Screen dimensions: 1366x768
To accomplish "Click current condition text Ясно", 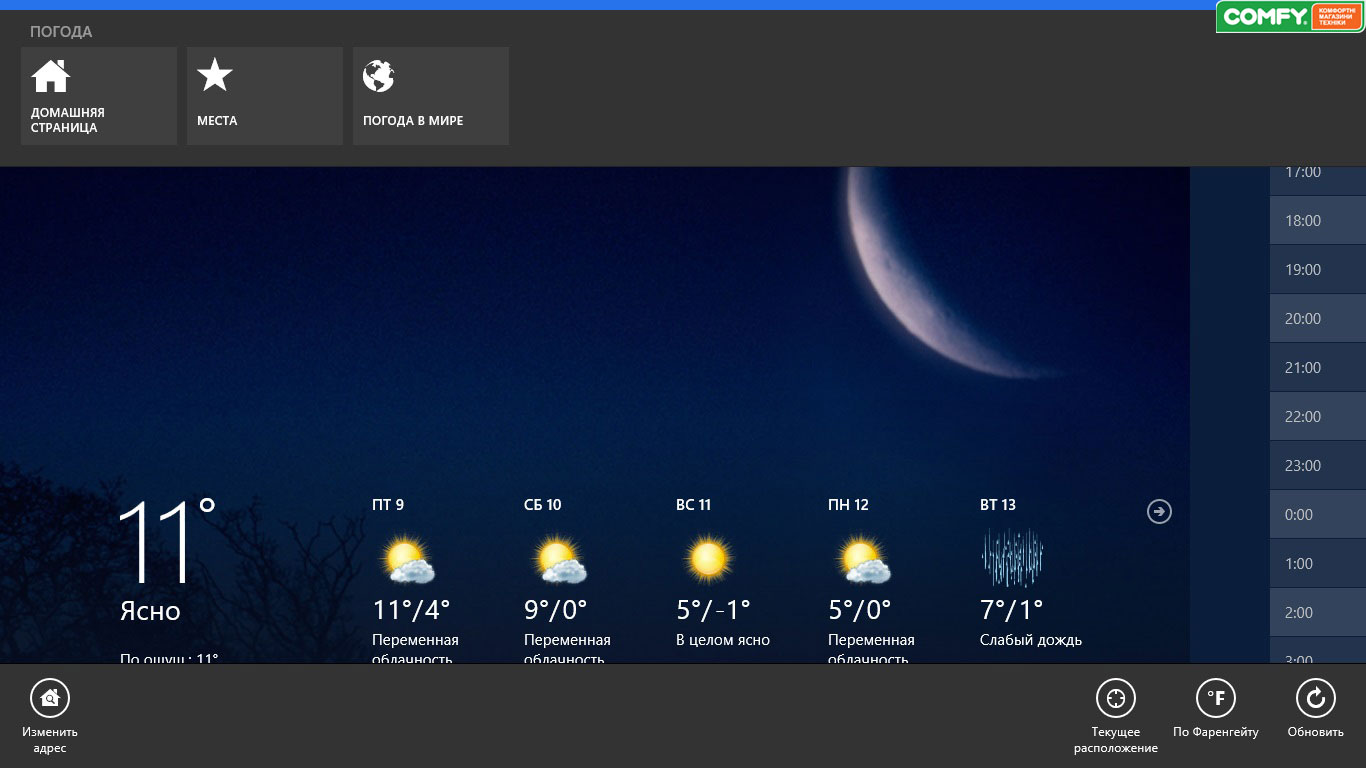I will 150,611.
